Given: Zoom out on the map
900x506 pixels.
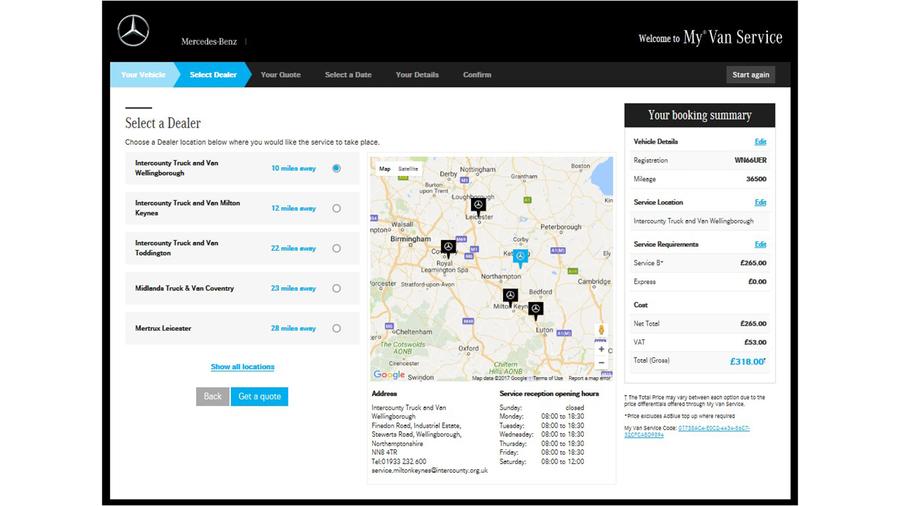Looking at the screenshot, I should 601,363.
